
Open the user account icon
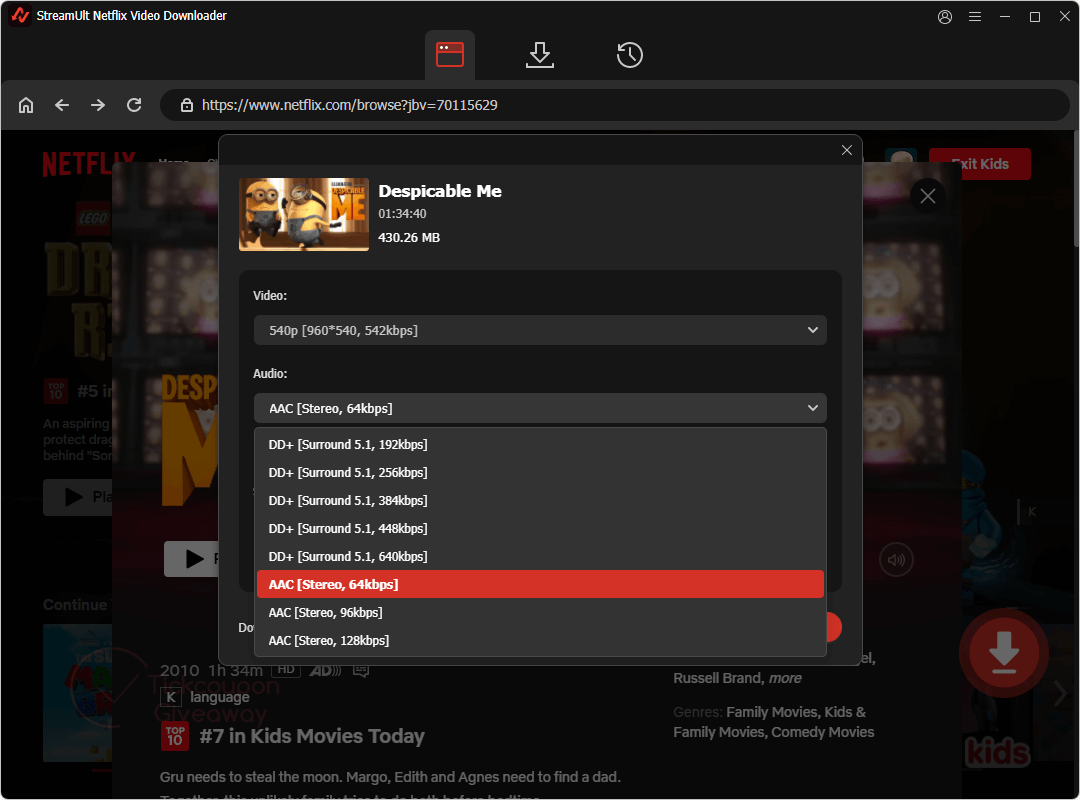pyautogui.click(x=945, y=17)
